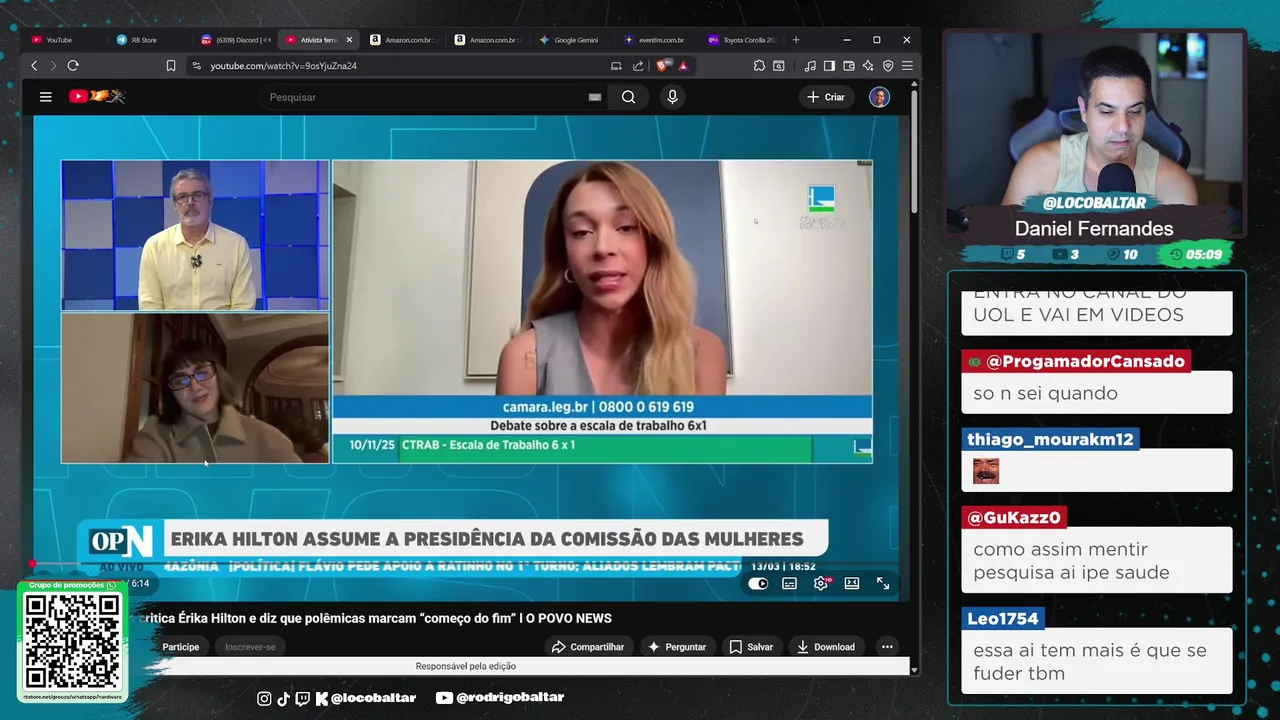
Task: Close the active Ativista tab
Action: tap(349, 40)
